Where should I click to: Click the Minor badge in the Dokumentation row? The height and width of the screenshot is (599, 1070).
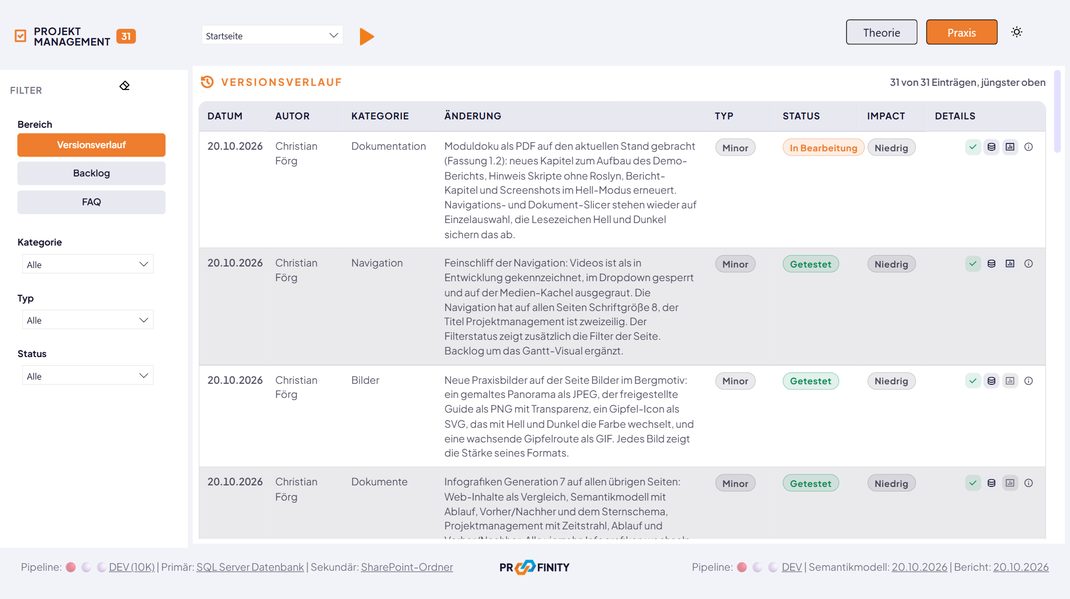pos(735,148)
